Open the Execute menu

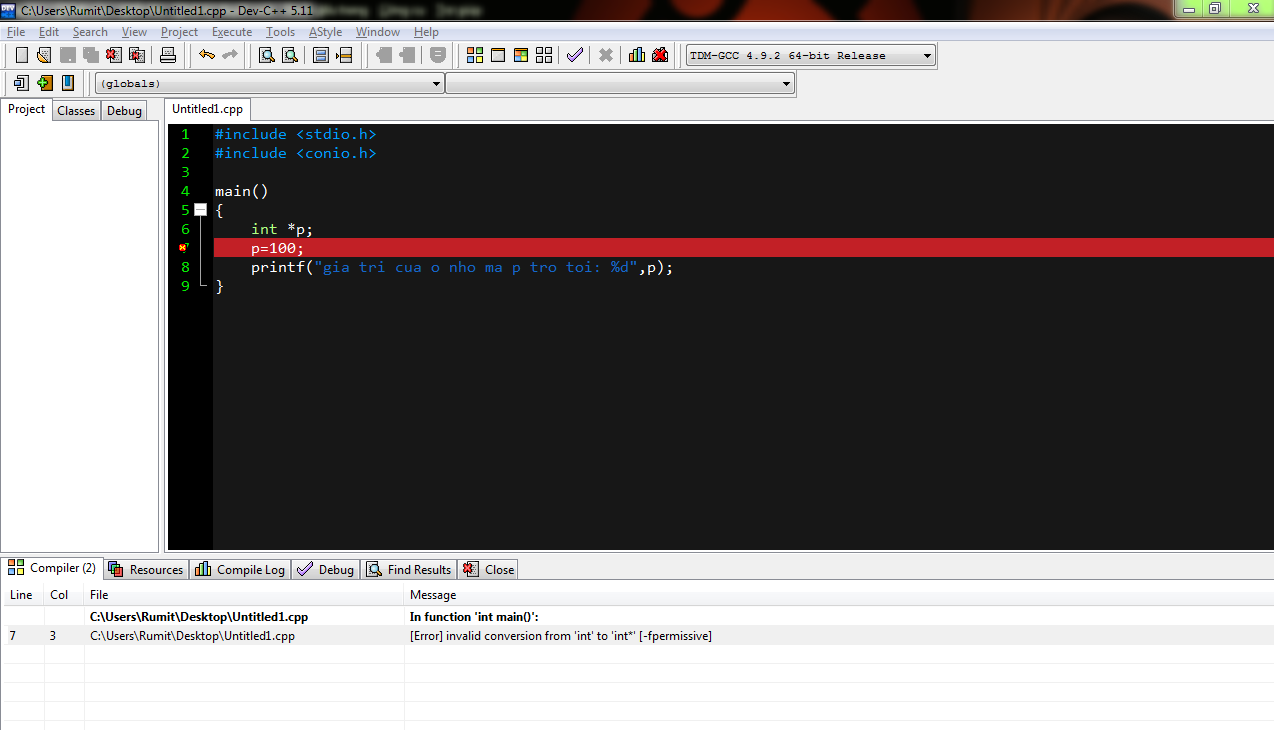(231, 32)
